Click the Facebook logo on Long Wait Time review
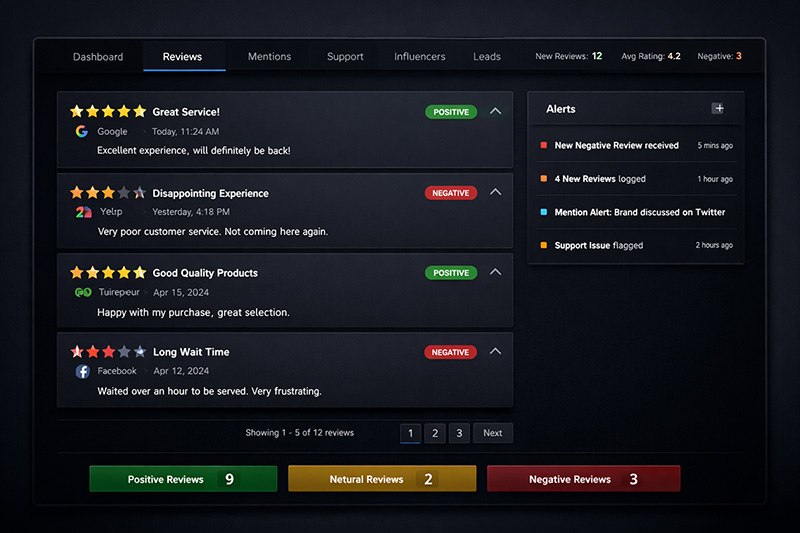This screenshot has height=533, width=800. point(83,371)
